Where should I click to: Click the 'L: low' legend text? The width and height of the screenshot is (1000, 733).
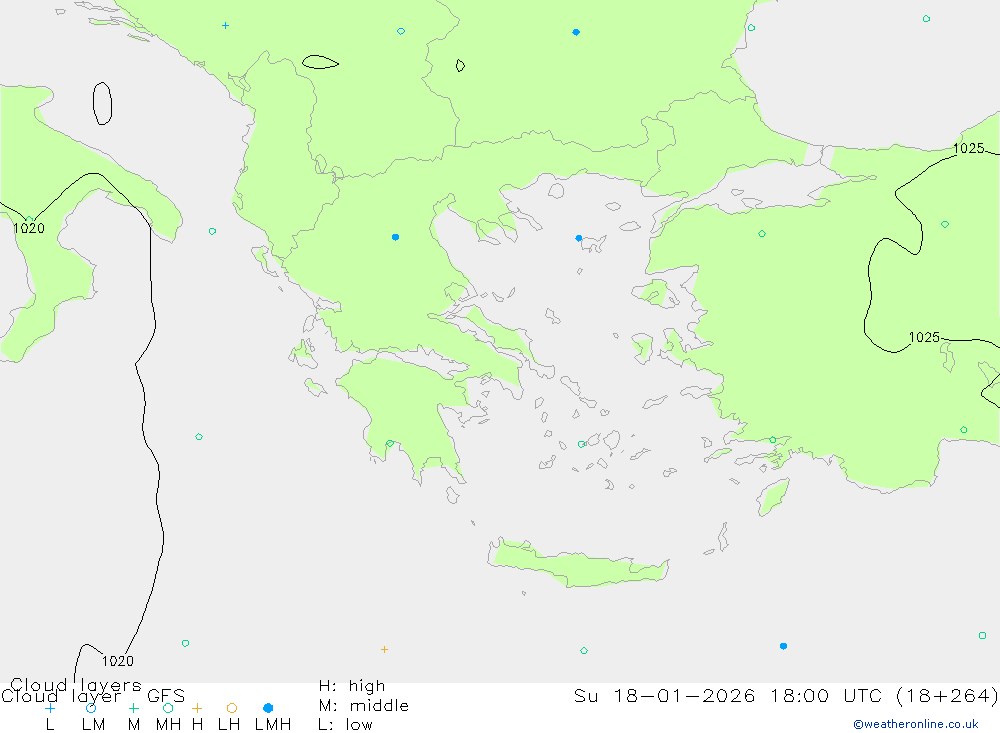coord(345,725)
